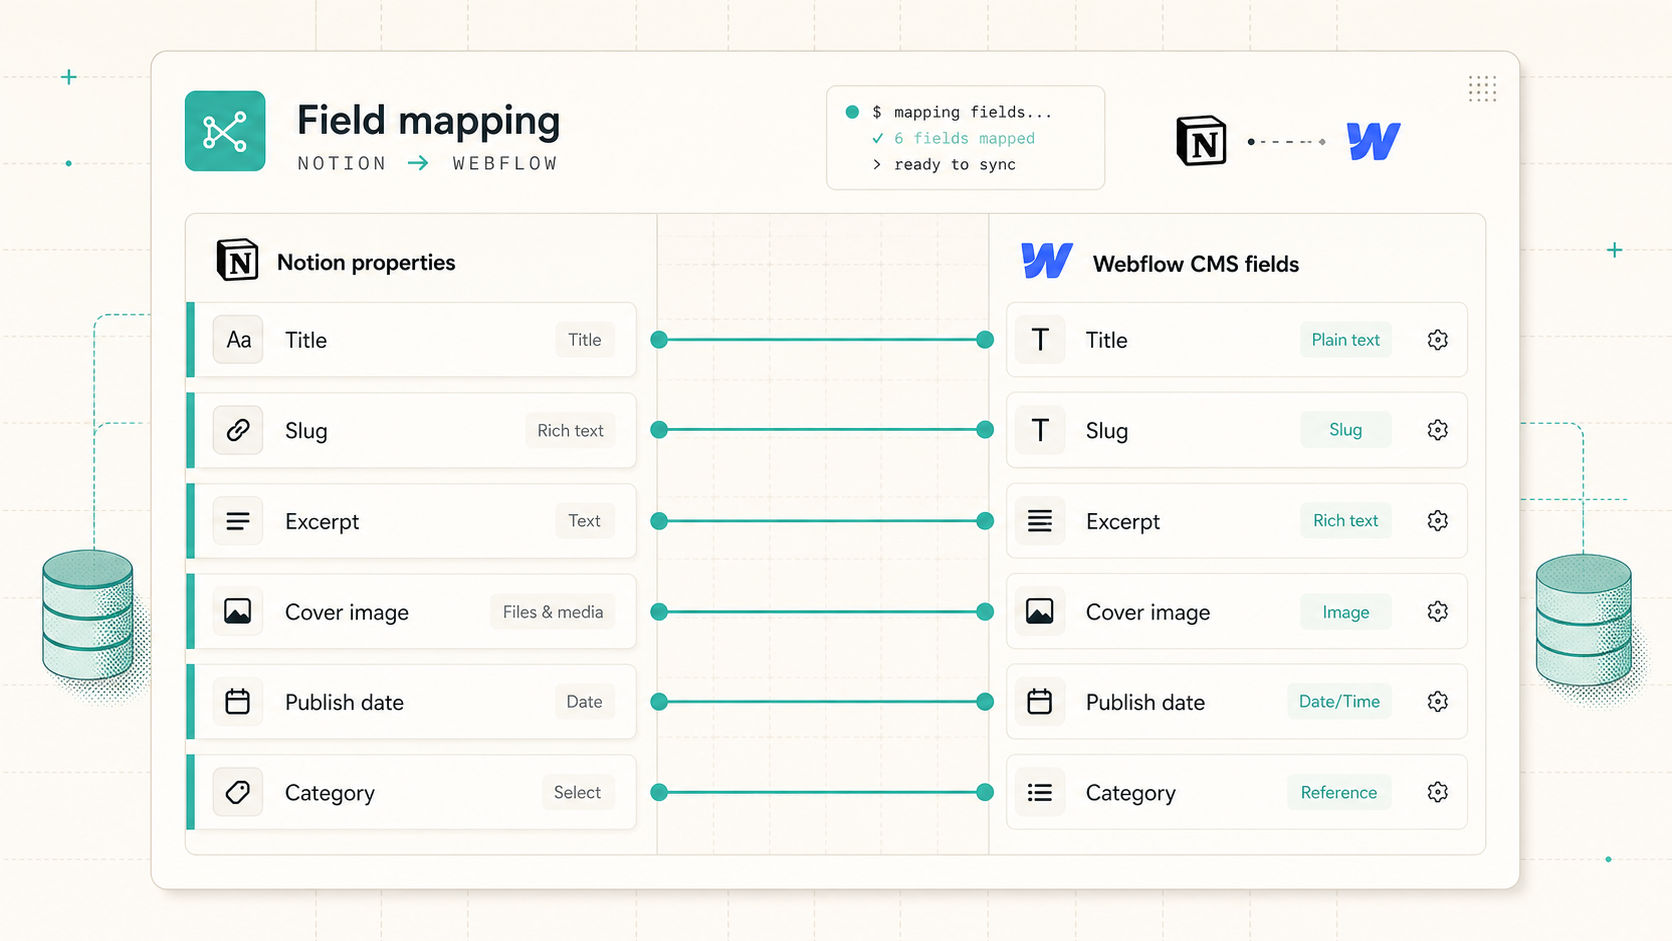The image size is (1672, 941).
Task: Open settings gear for Webflow Excerpt field
Action: click(x=1437, y=521)
